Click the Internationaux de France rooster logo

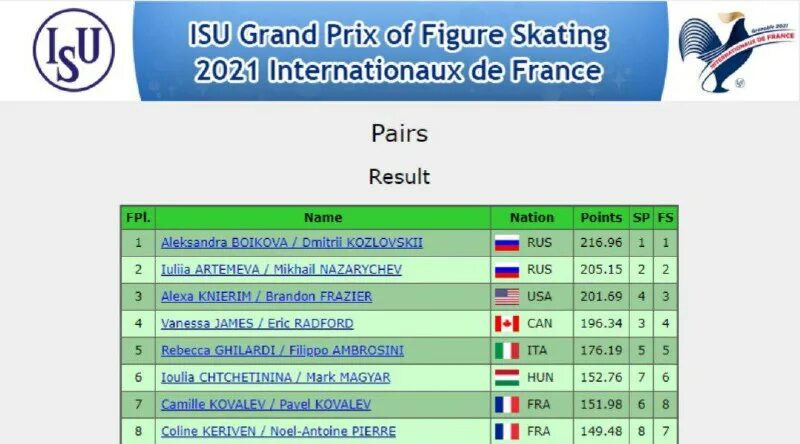(736, 52)
